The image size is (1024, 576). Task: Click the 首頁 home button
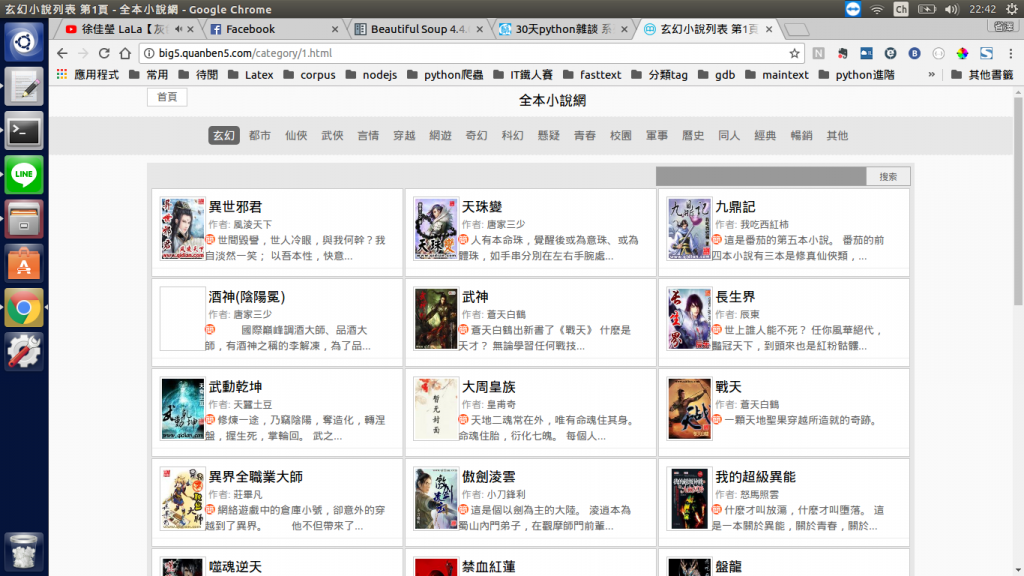167,97
